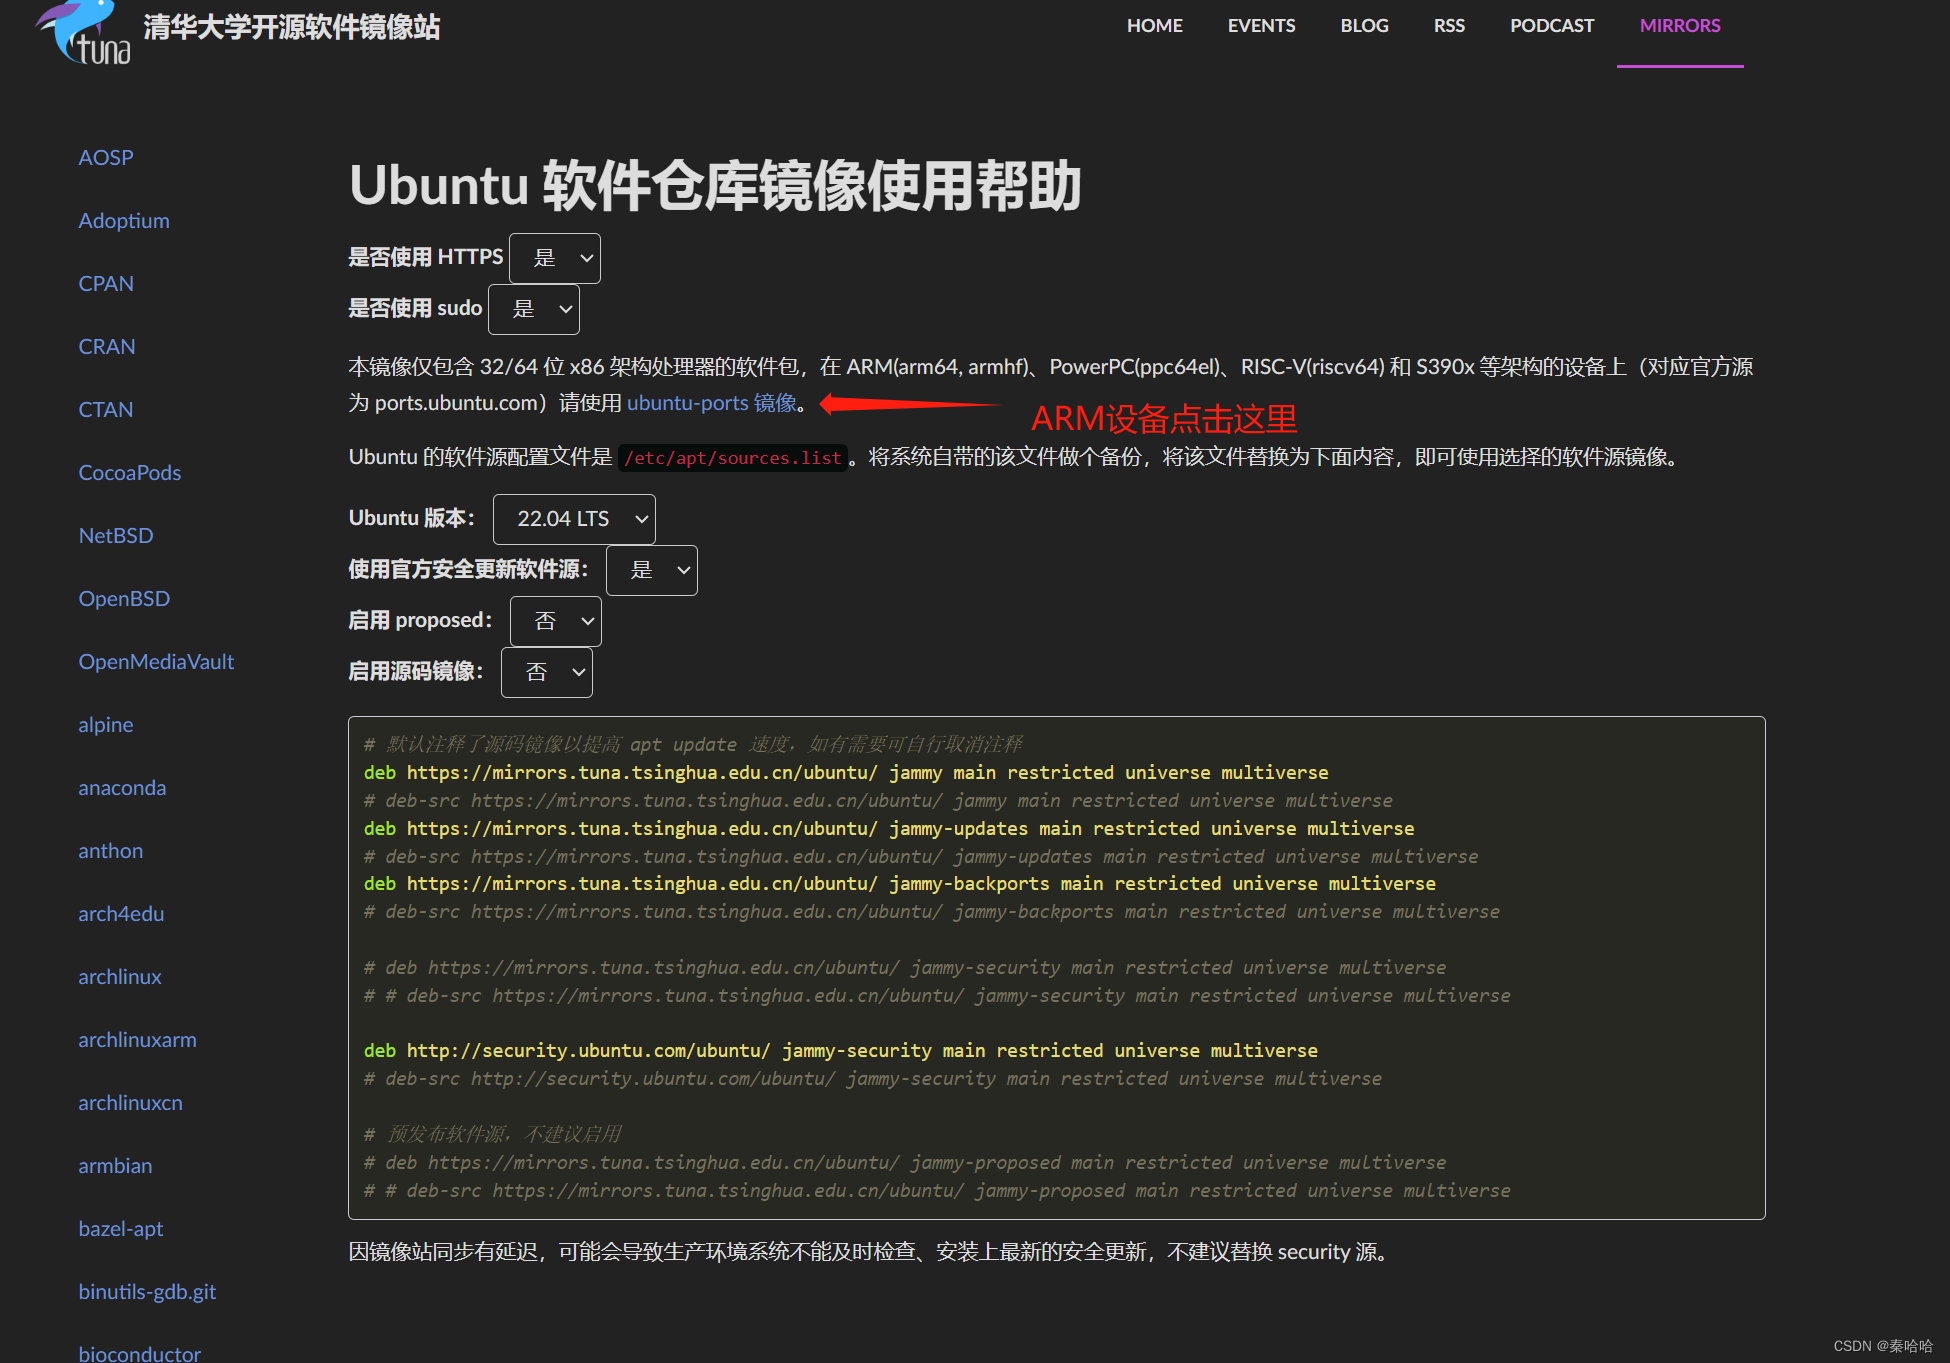Click the TUNA logo icon
The image size is (1950, 1363).
[x=84, y=32]
